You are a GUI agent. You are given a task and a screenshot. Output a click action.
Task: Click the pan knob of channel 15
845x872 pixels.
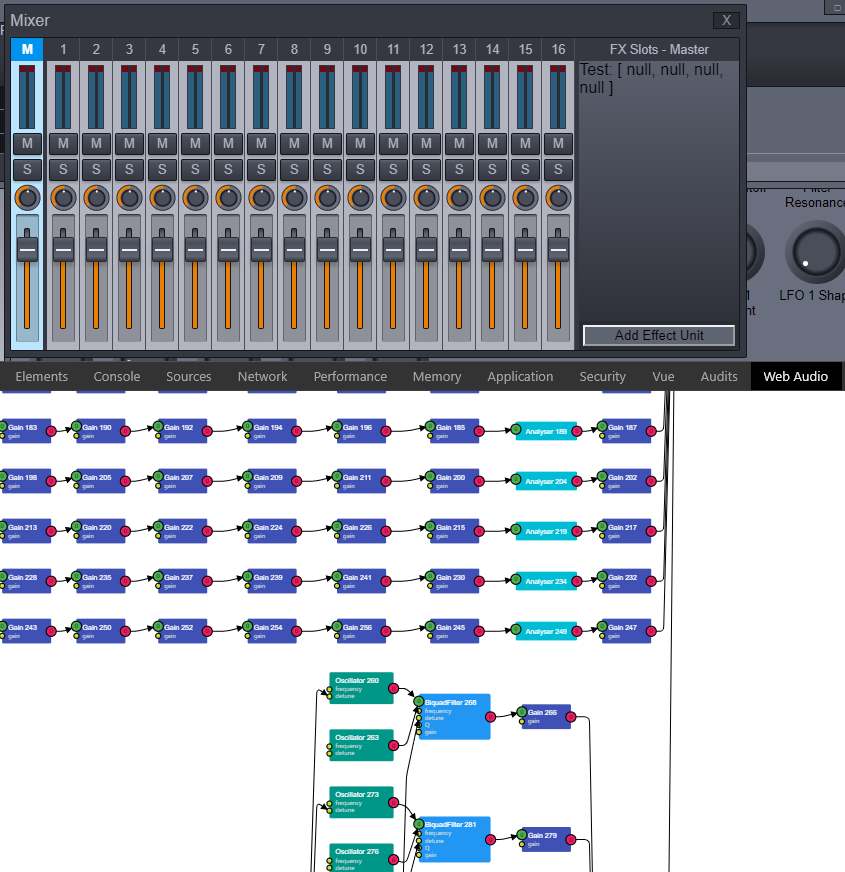[525, 197]
